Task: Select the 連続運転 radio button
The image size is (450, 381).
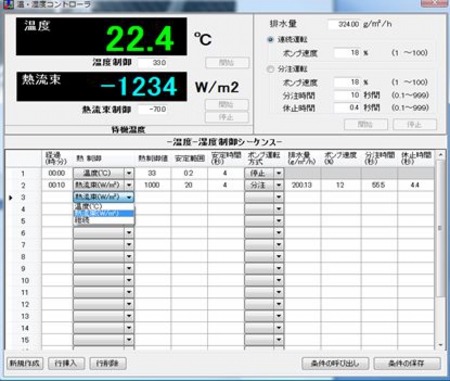Action: (x=270, y=40)
